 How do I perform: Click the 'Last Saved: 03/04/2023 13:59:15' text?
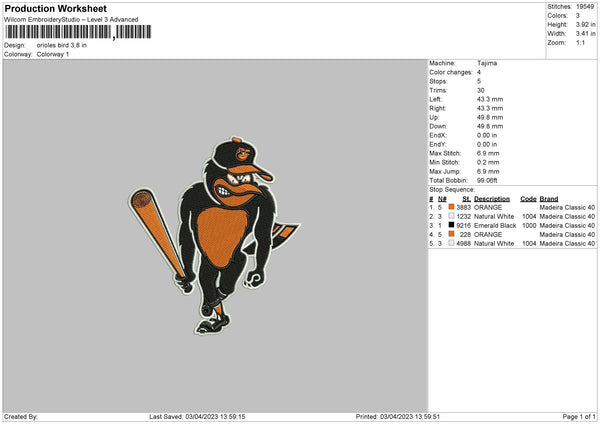[x=197, y=417]
